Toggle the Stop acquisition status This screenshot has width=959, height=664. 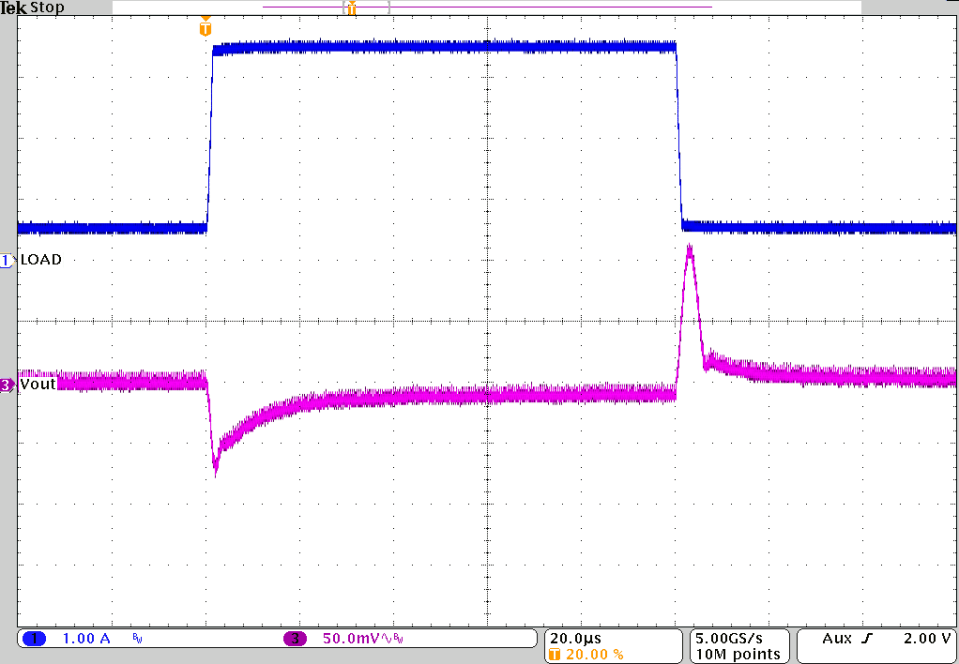click(46, 7)
